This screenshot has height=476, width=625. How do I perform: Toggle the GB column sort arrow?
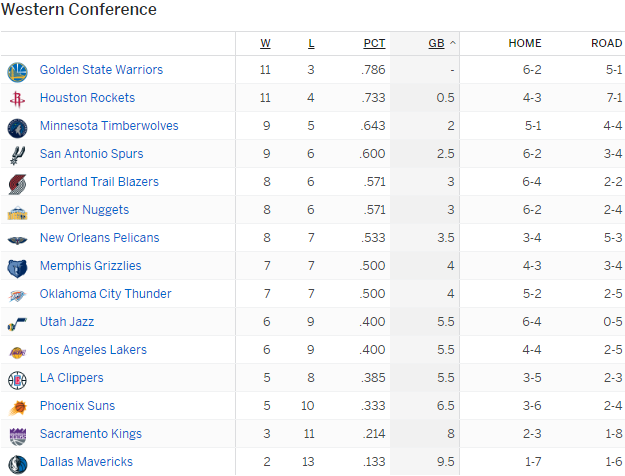click(x=453, y=43)
